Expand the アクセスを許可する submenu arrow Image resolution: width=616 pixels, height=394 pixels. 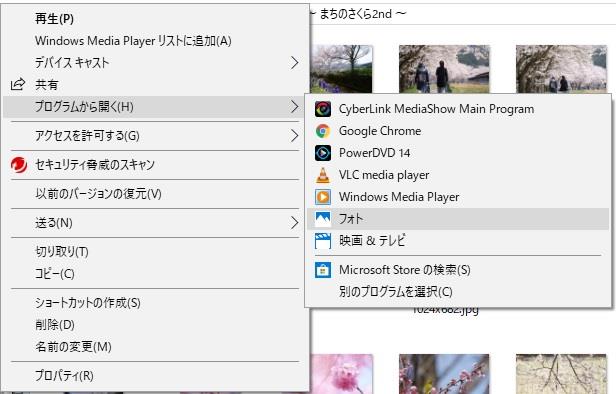(x=294, y=136)
